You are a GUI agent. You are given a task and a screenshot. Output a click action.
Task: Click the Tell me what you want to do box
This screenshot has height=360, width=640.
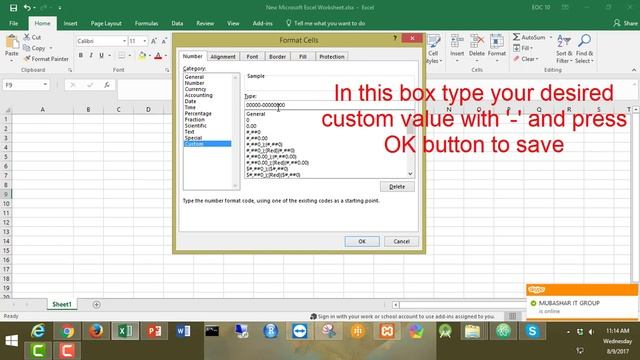point(325,23)
